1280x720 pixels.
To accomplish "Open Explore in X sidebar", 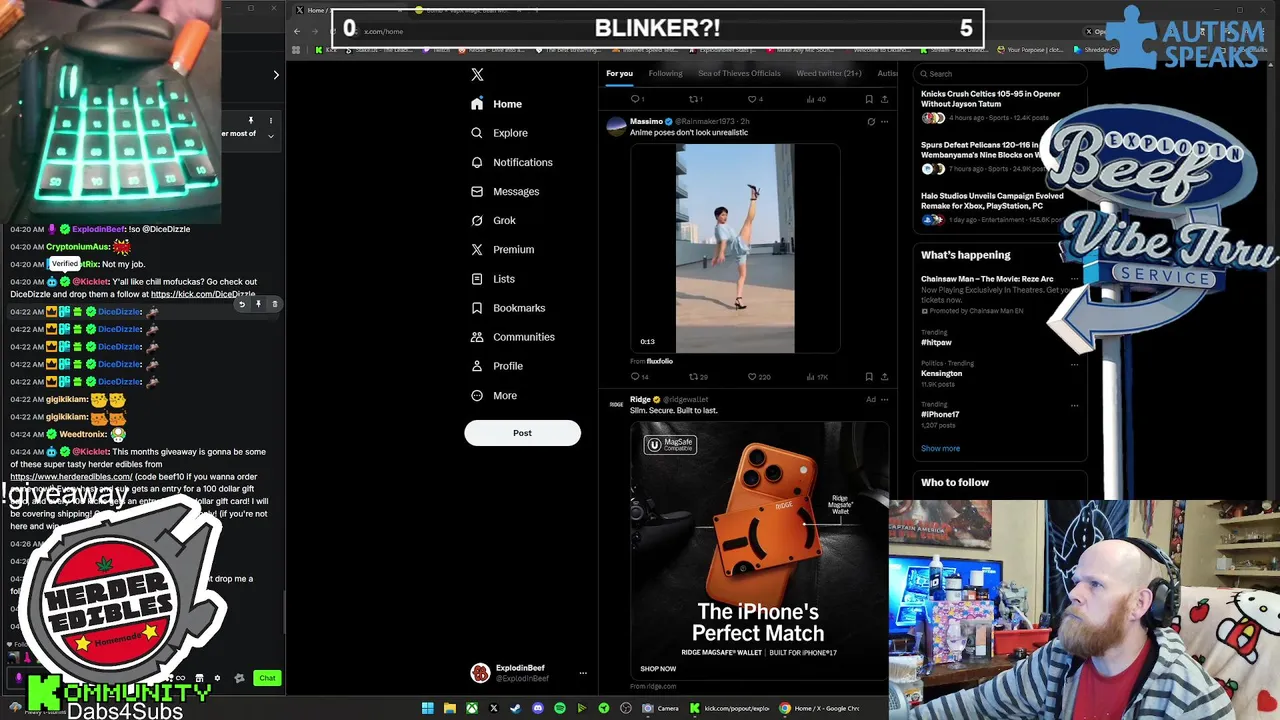I will (499, 133).
